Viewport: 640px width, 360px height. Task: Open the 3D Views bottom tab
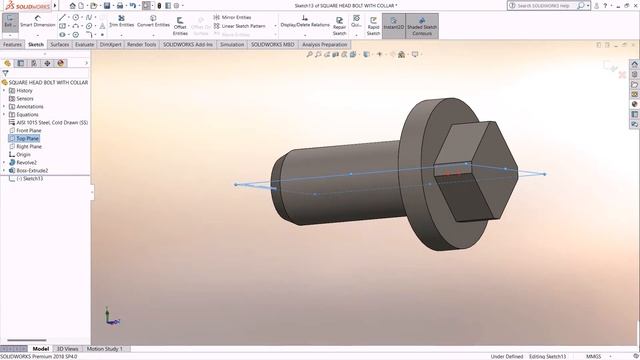pos(67,349)
